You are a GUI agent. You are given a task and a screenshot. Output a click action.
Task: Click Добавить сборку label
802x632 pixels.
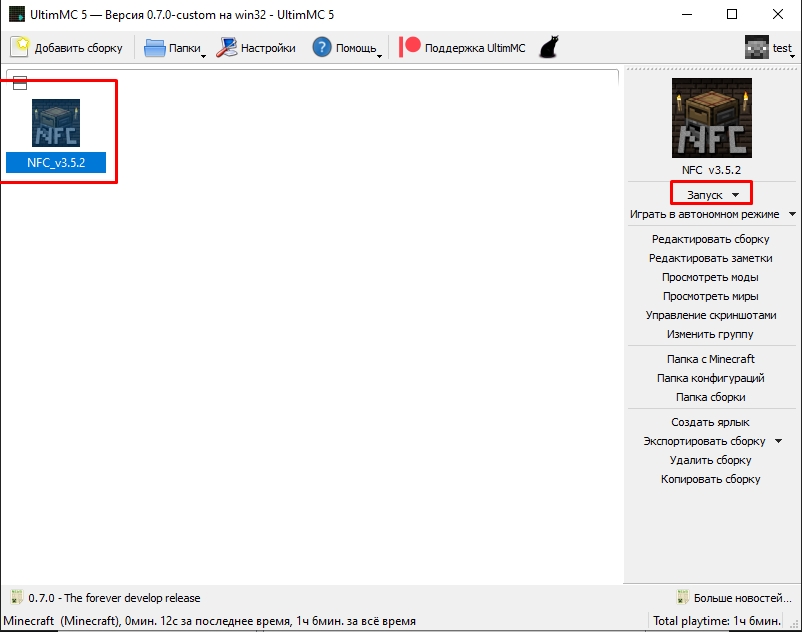click(79, 48)
